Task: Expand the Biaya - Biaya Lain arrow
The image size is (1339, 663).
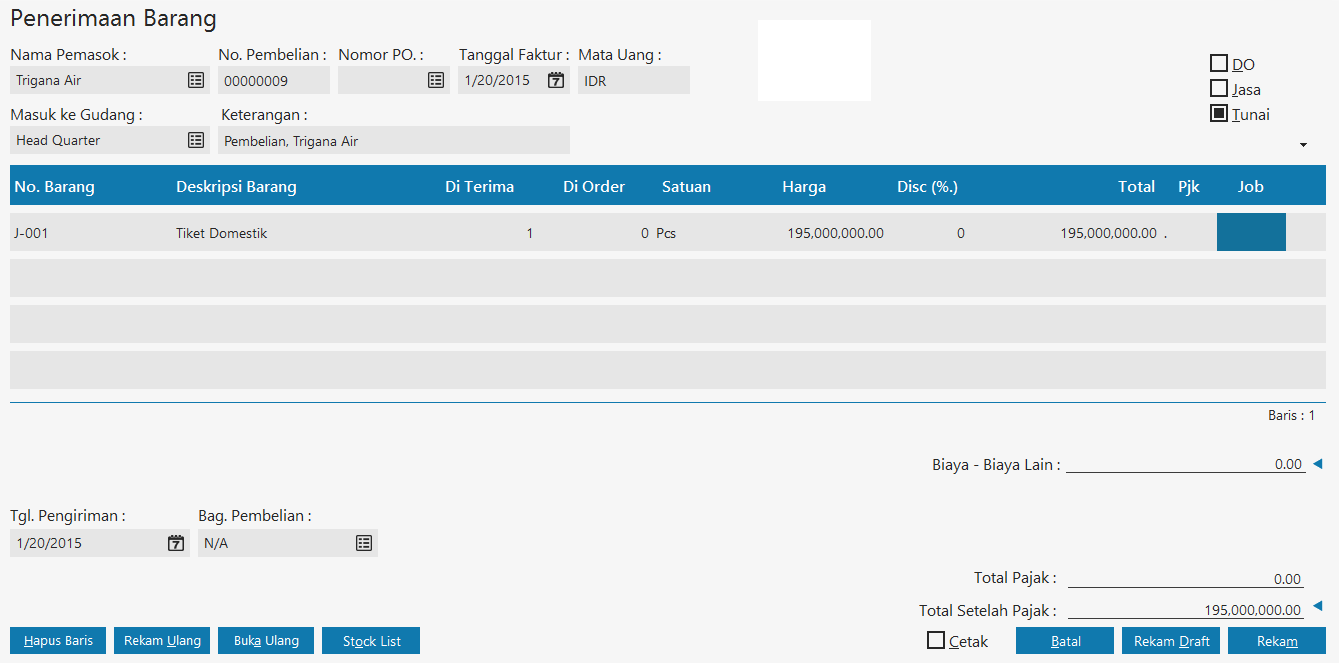Action: [1317, 463]
